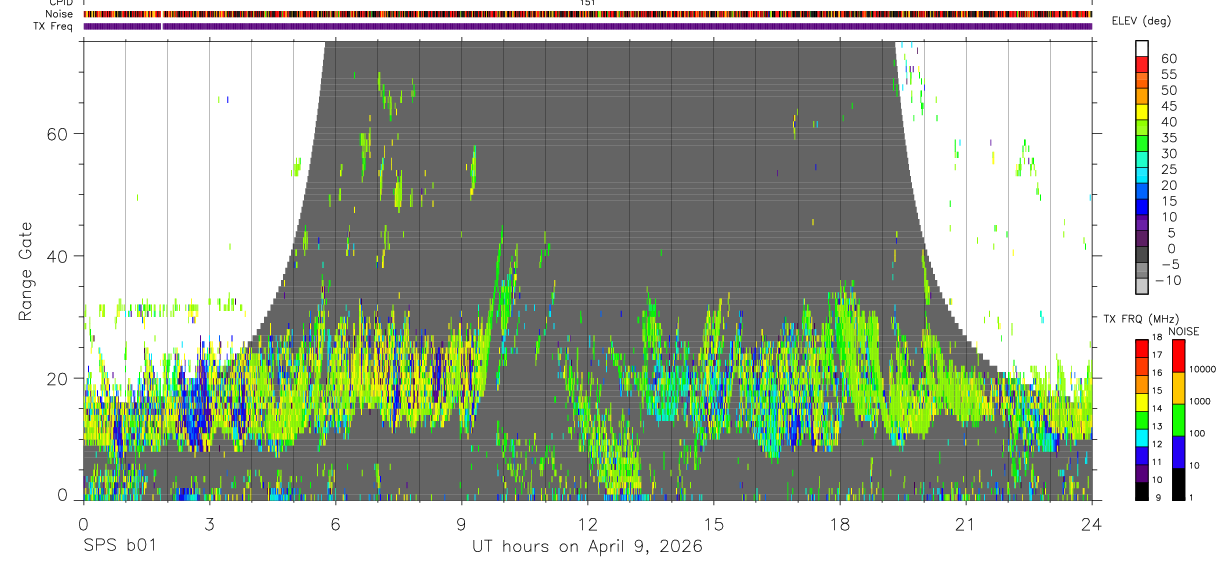
Task: Click x-axis tick label '21'
Action: [965, 524]
